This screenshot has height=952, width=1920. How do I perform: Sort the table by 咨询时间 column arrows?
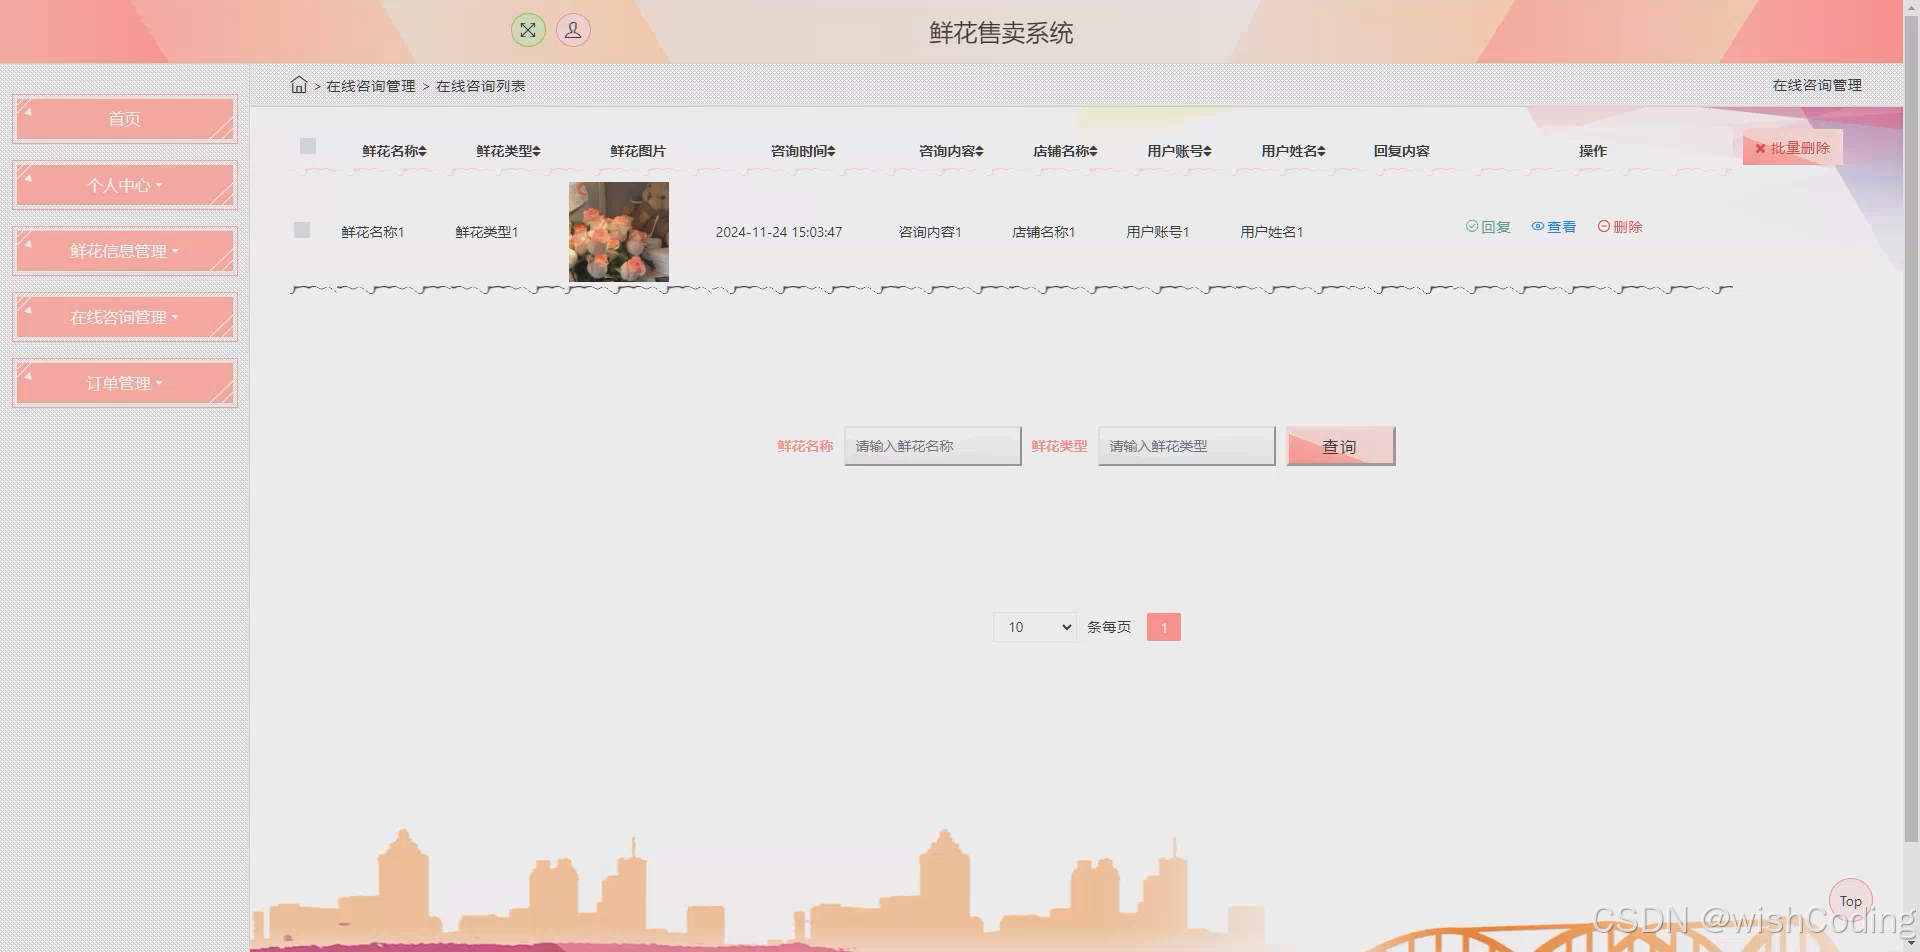tap(833, 150)
